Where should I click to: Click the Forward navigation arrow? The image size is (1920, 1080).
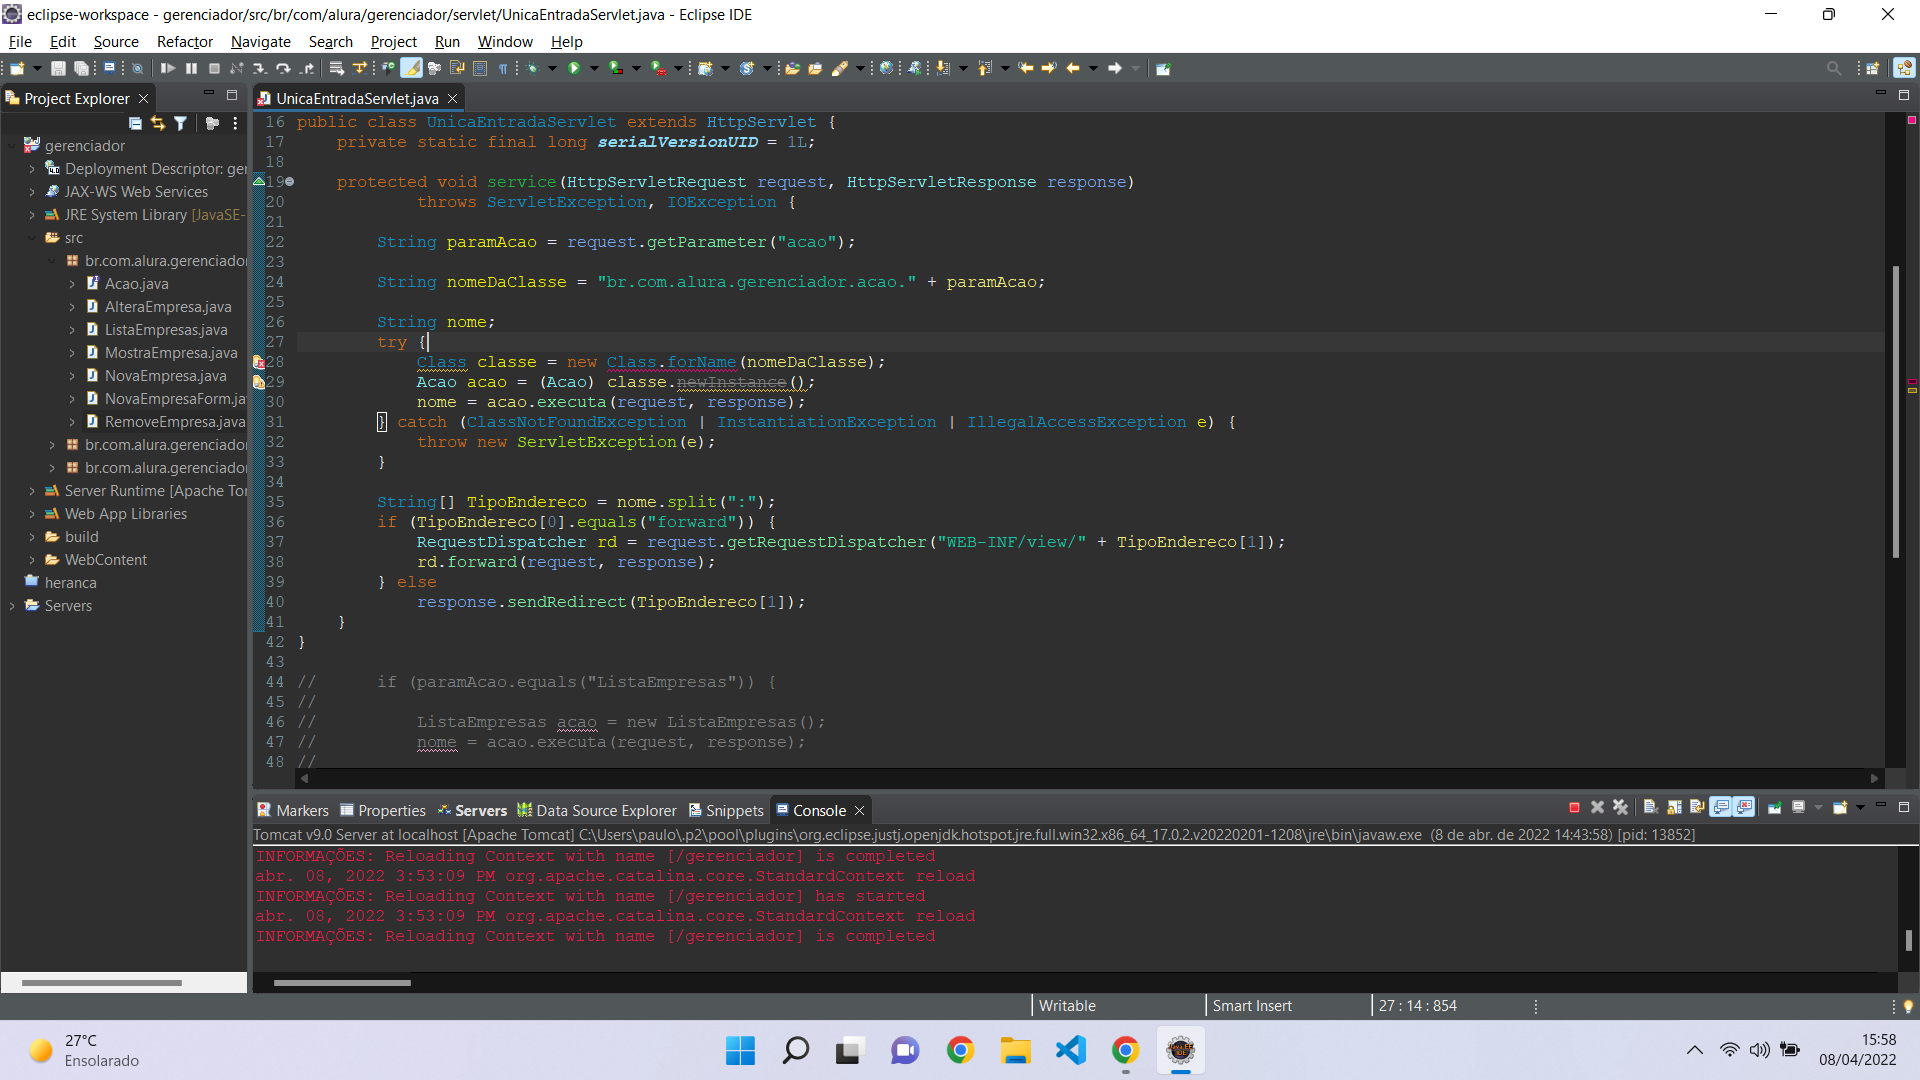(x=1115, y=68)
